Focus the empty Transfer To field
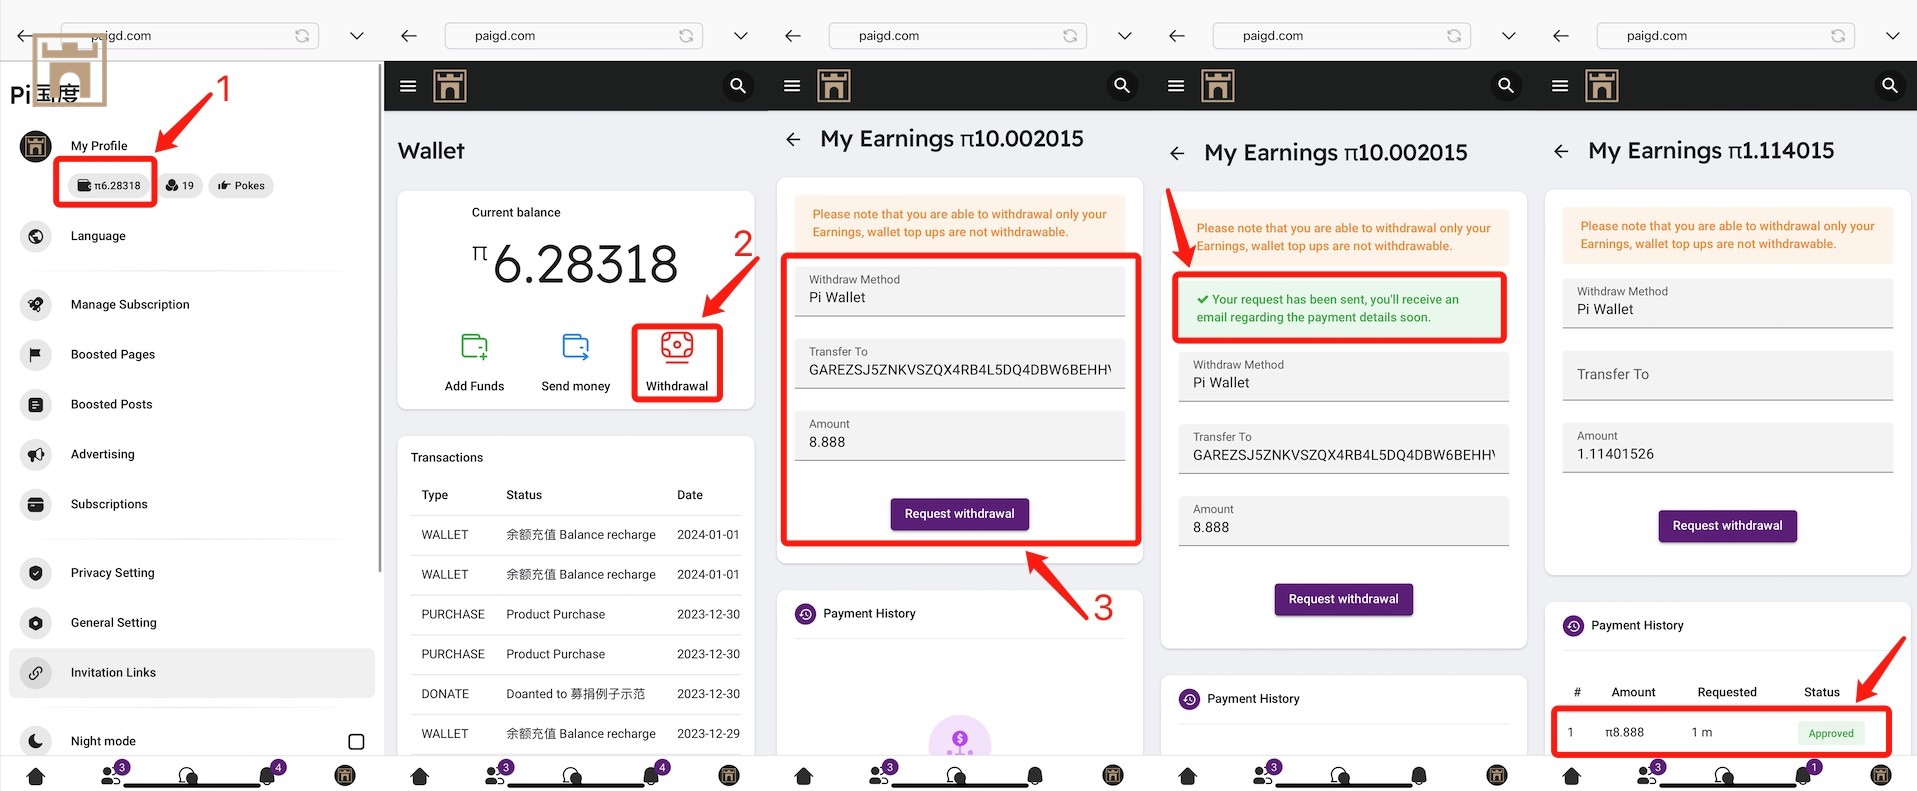This screenshot has height=791, width=1917. 1727,375
